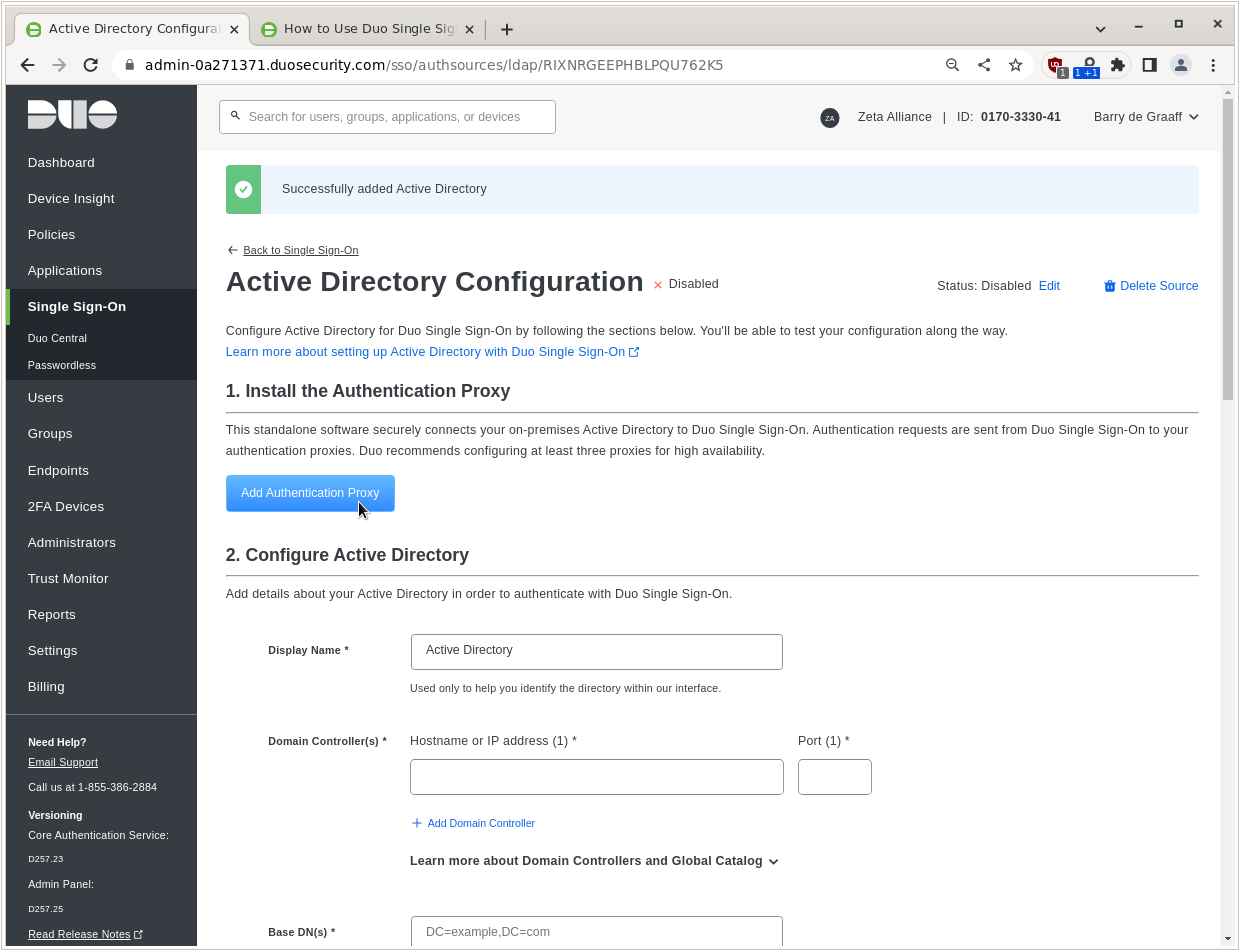The image size is (1240, 950).
Task: Click Back to Single Sign-On link
Action: point(300,250)
